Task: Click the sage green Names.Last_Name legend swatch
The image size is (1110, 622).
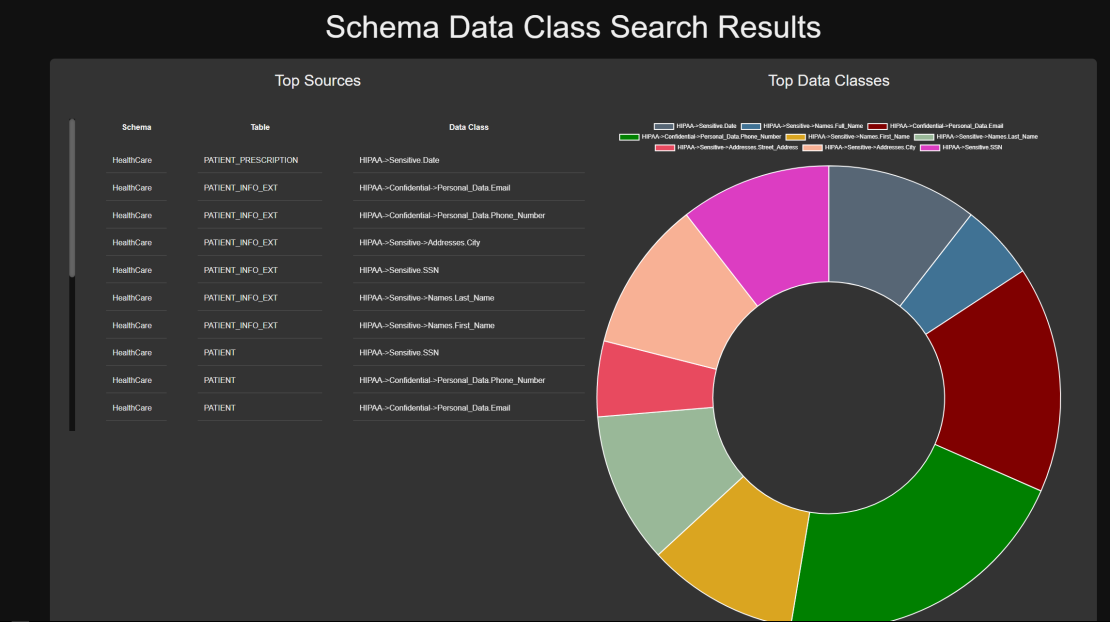Action: [x=924, y=137]
